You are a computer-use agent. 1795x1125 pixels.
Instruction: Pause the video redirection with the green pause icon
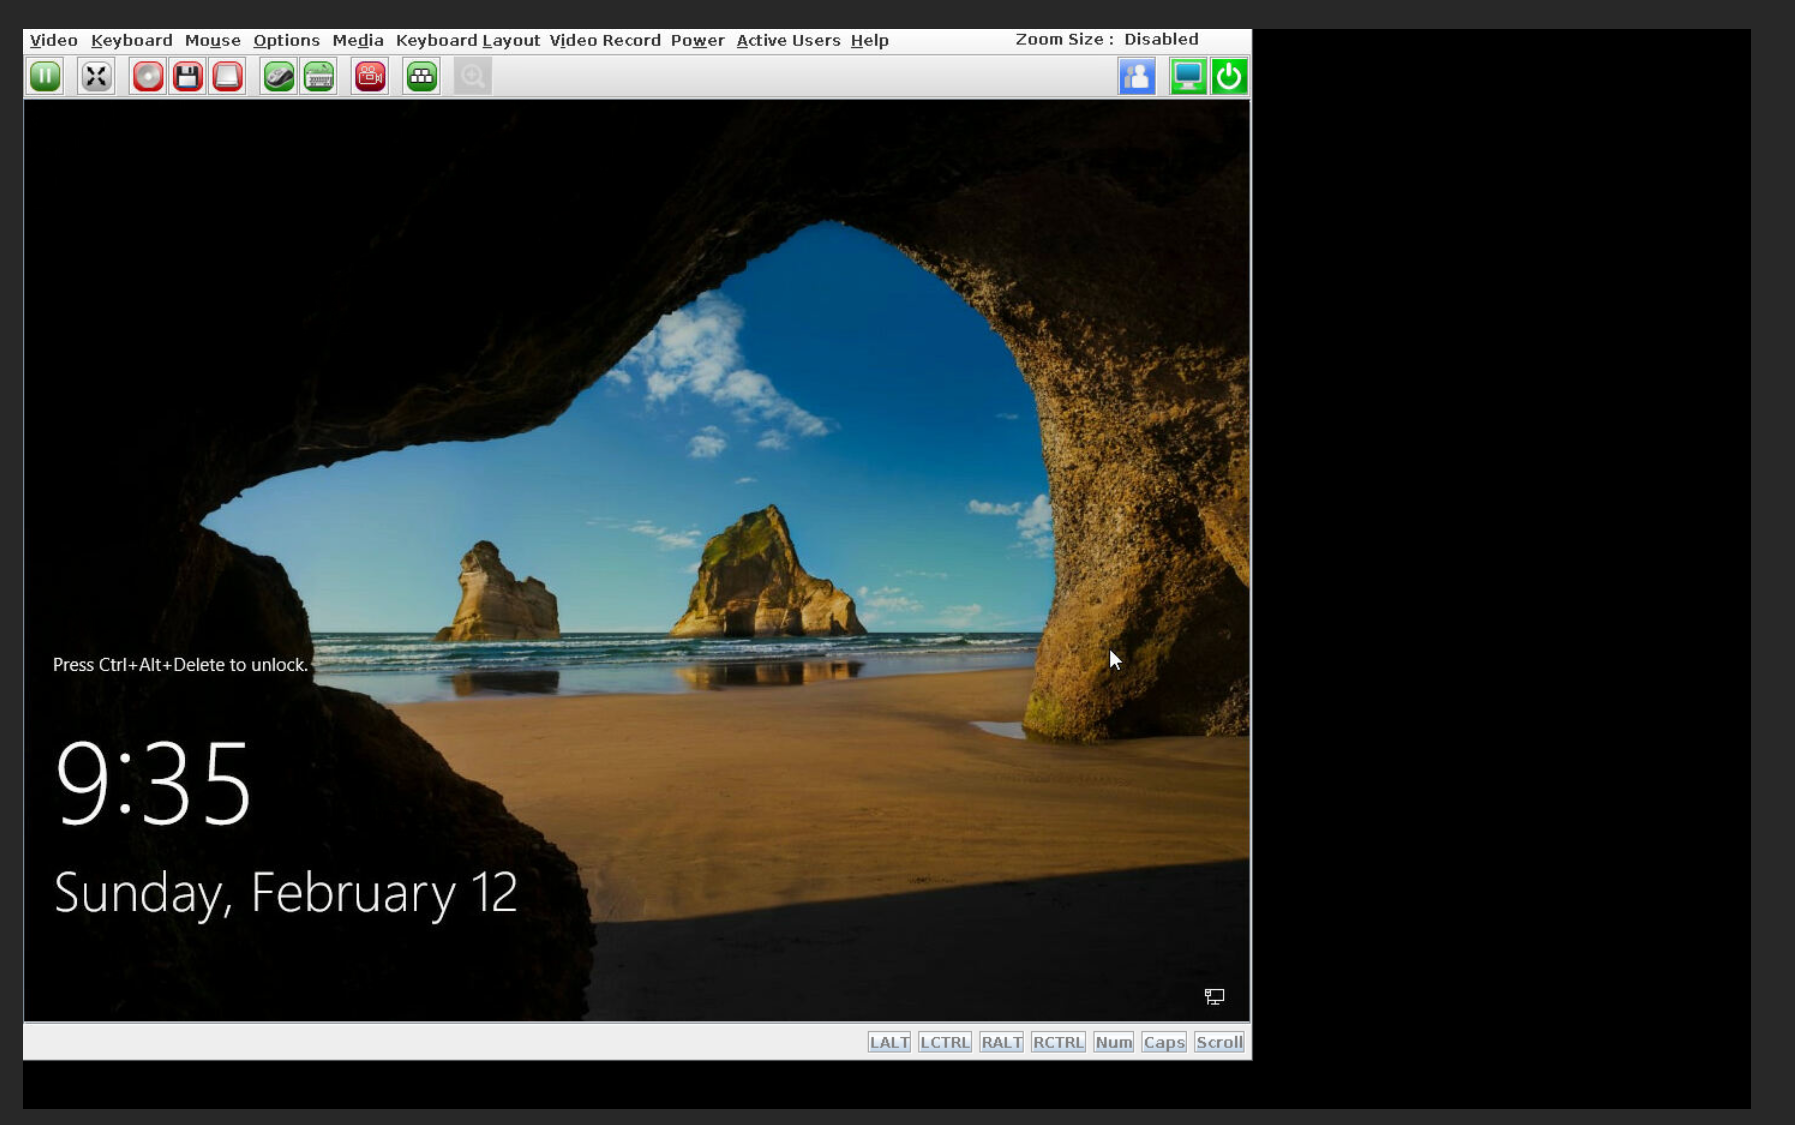45,77
